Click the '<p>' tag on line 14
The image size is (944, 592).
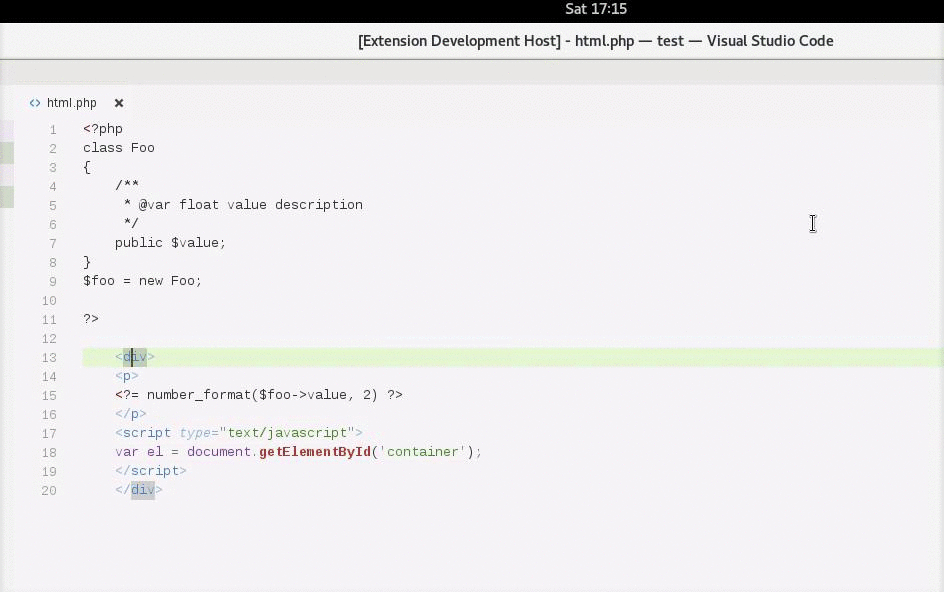click(x=127, y=376)
